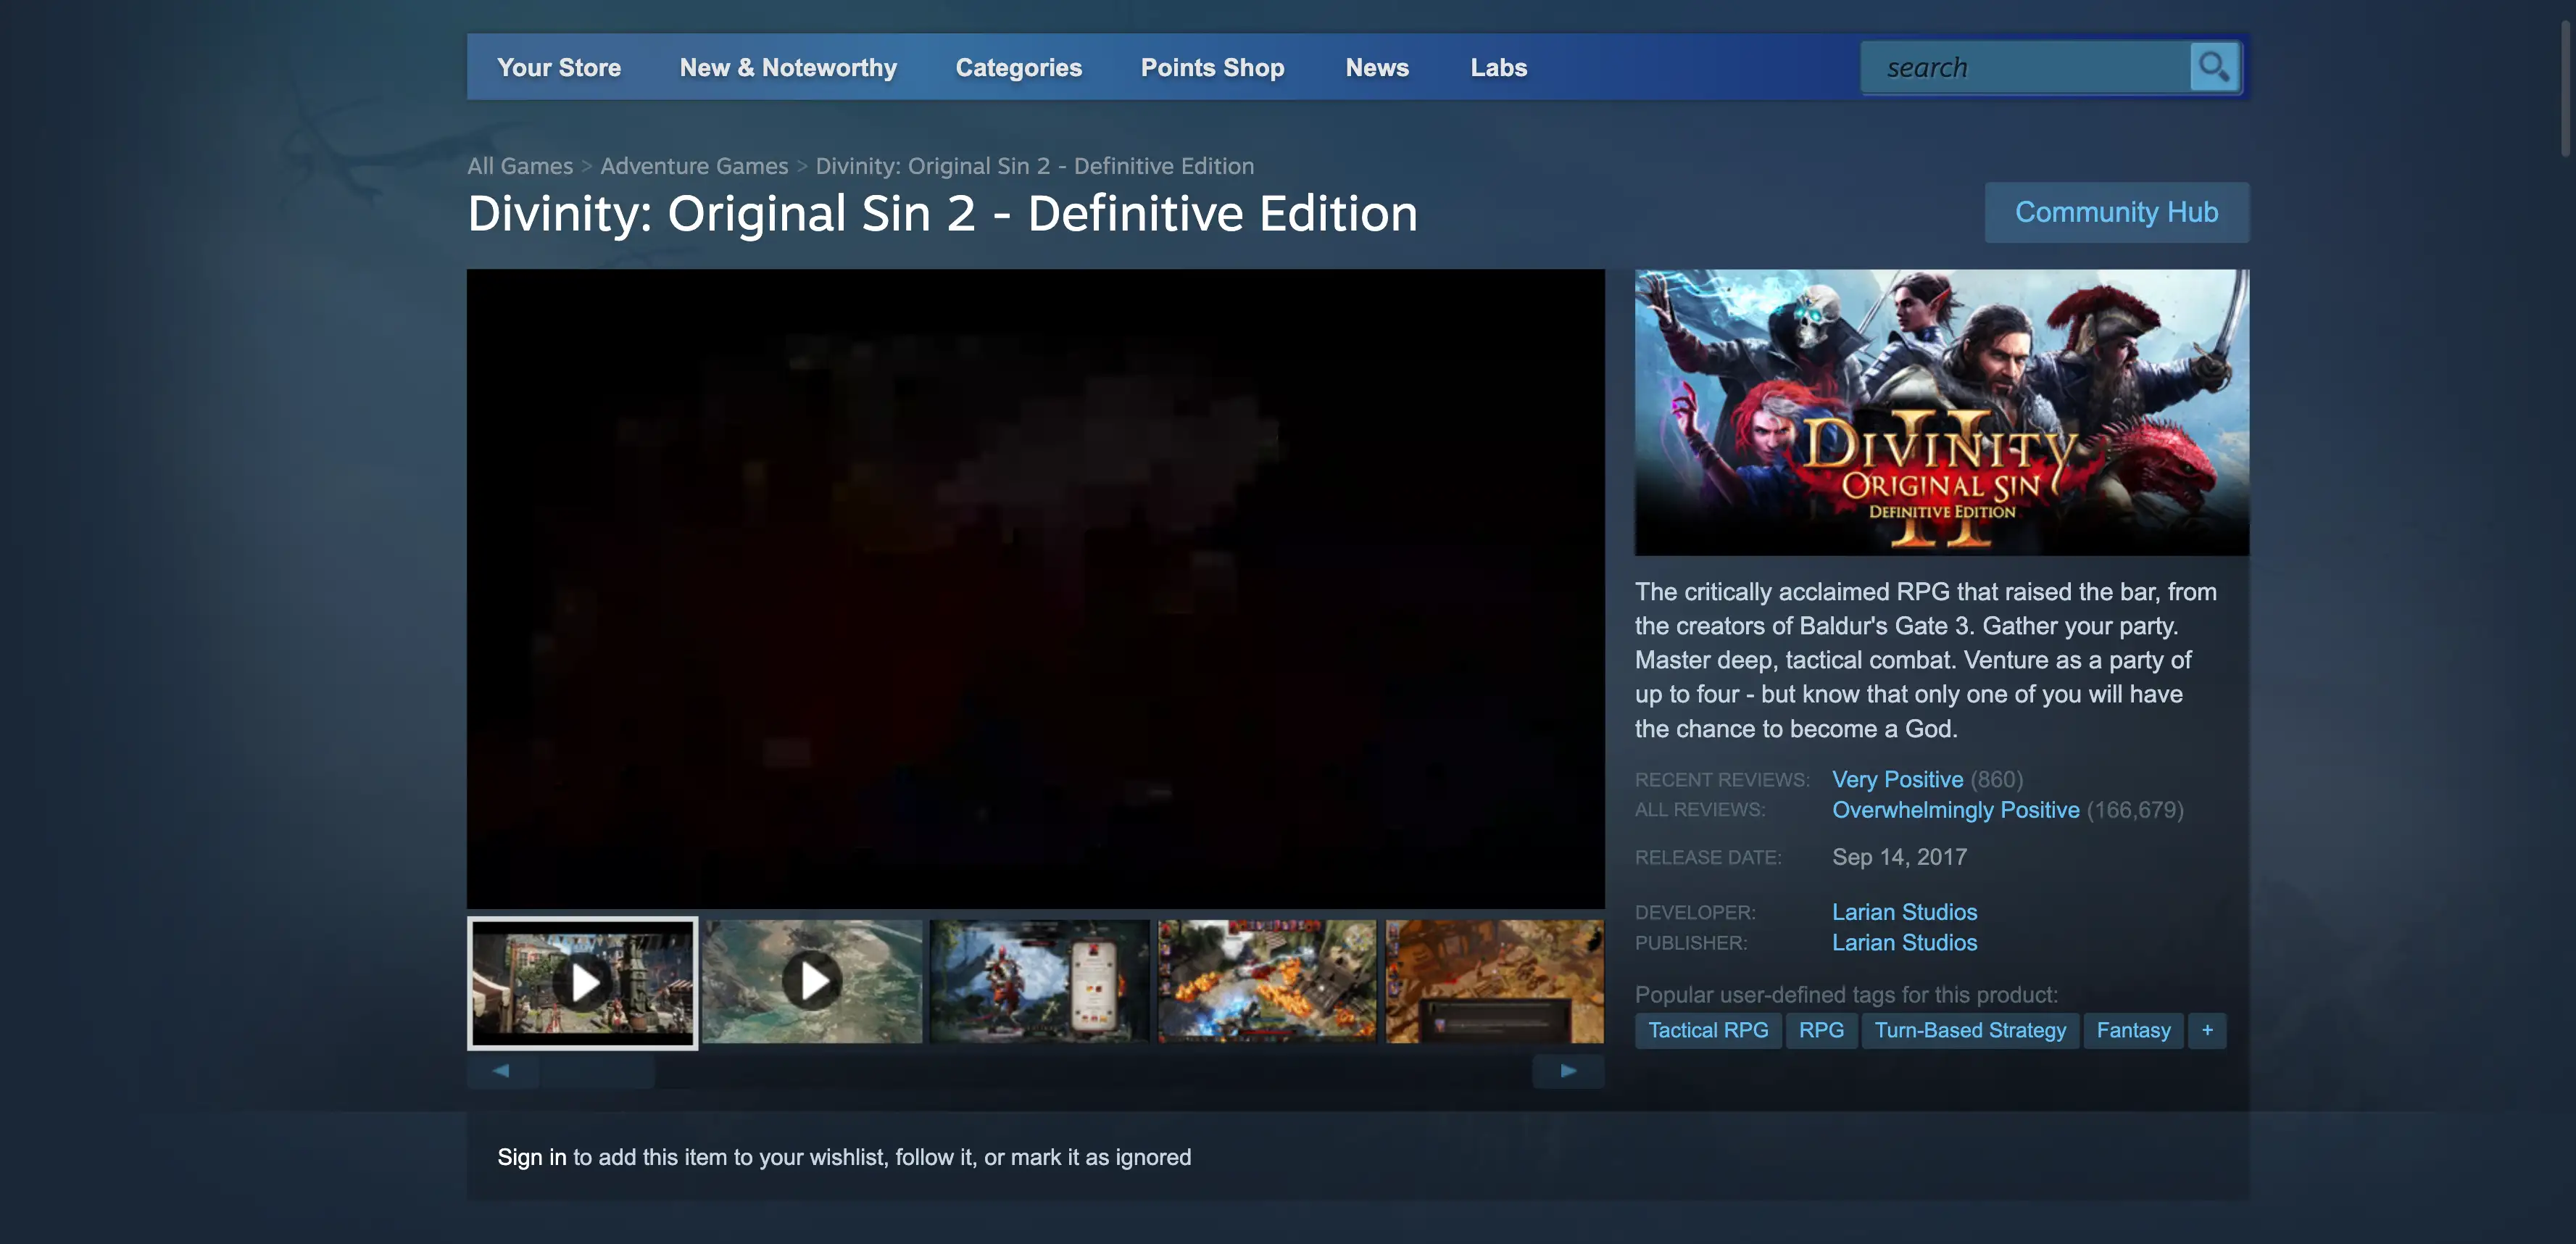2576x1244 pixels.
Task: Open the Your Store menu
Action: tap(559, 67)
